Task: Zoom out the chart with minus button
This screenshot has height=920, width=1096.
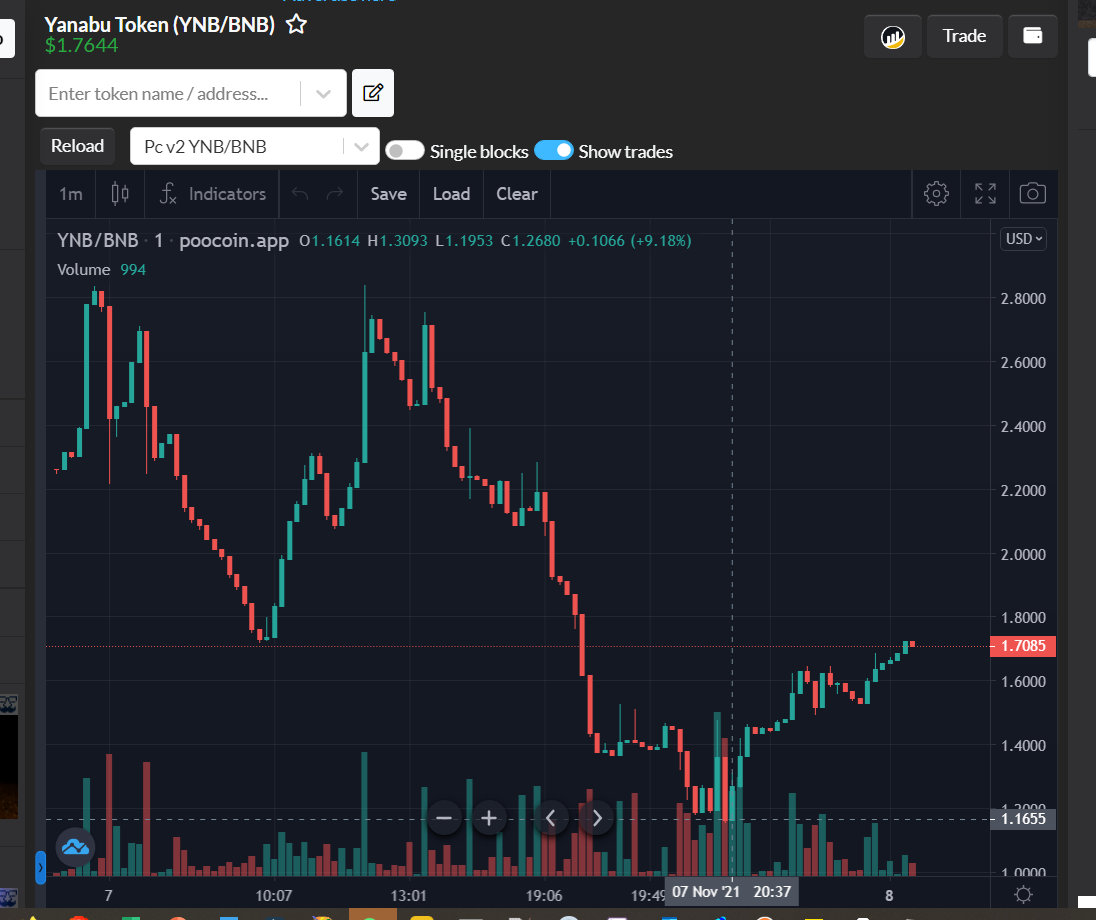Action: point(444,818)
